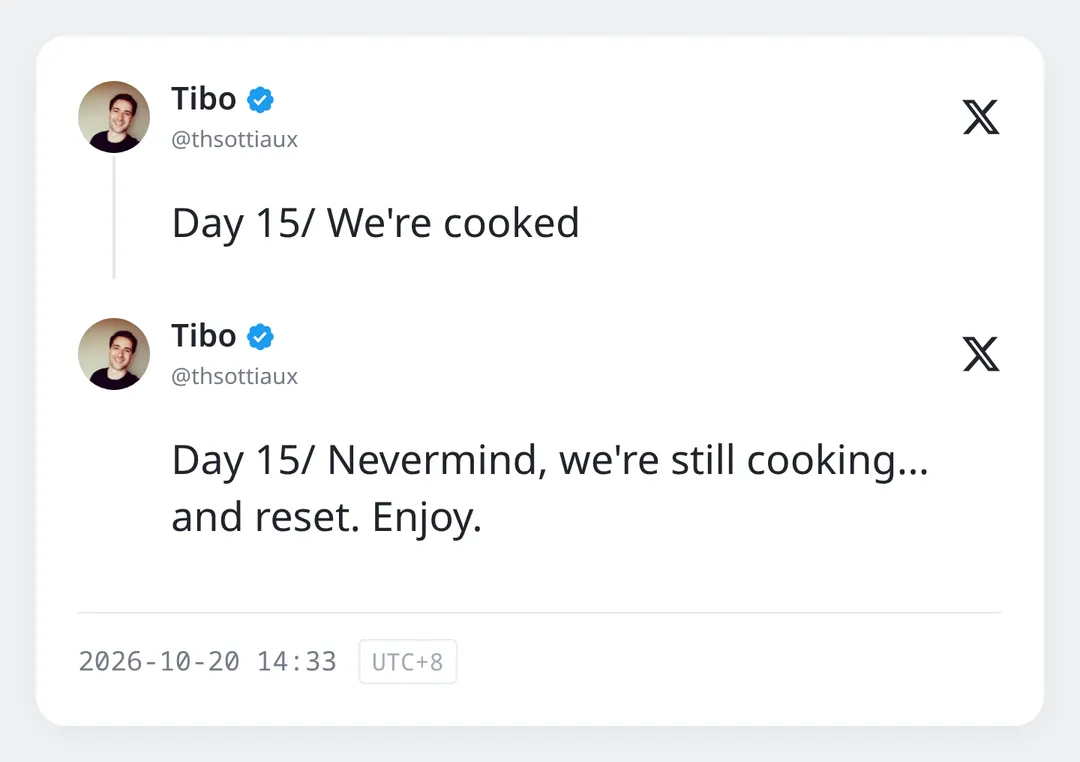The height and width of the screenshot is (762, 1080).
Task: Click the @thsottiaux handle in the second tweet
Action: coord(234,376)
